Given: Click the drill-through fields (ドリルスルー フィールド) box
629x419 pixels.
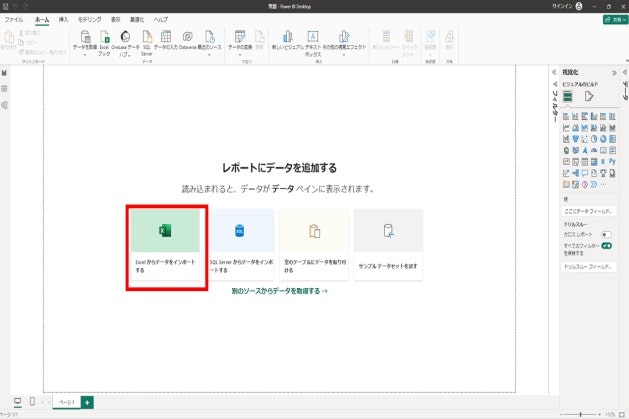Looking at the screenshot, I should pos(588,266).
